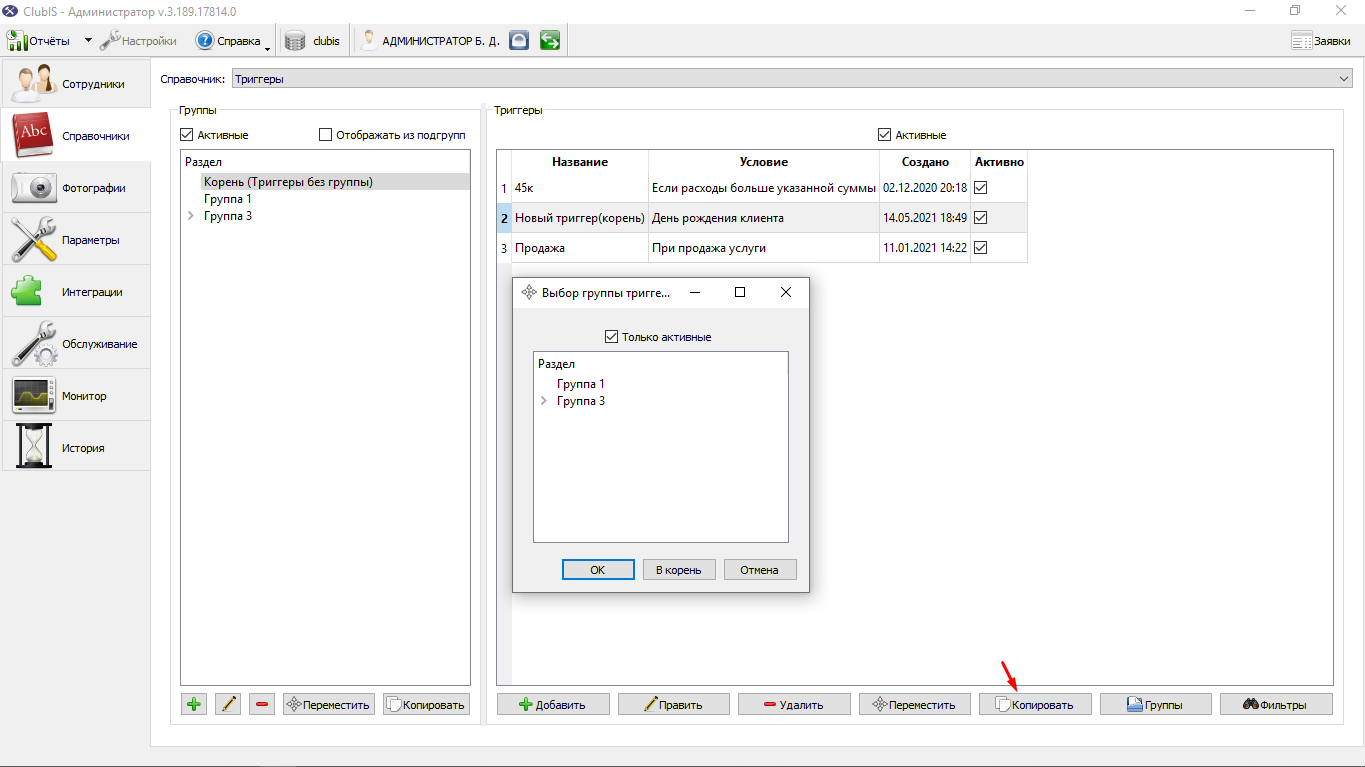Image resolution: width=1365 pixels, height=767 pixels.
Task: Open the Сотрудники sidebar section
Action: point(76,84)
